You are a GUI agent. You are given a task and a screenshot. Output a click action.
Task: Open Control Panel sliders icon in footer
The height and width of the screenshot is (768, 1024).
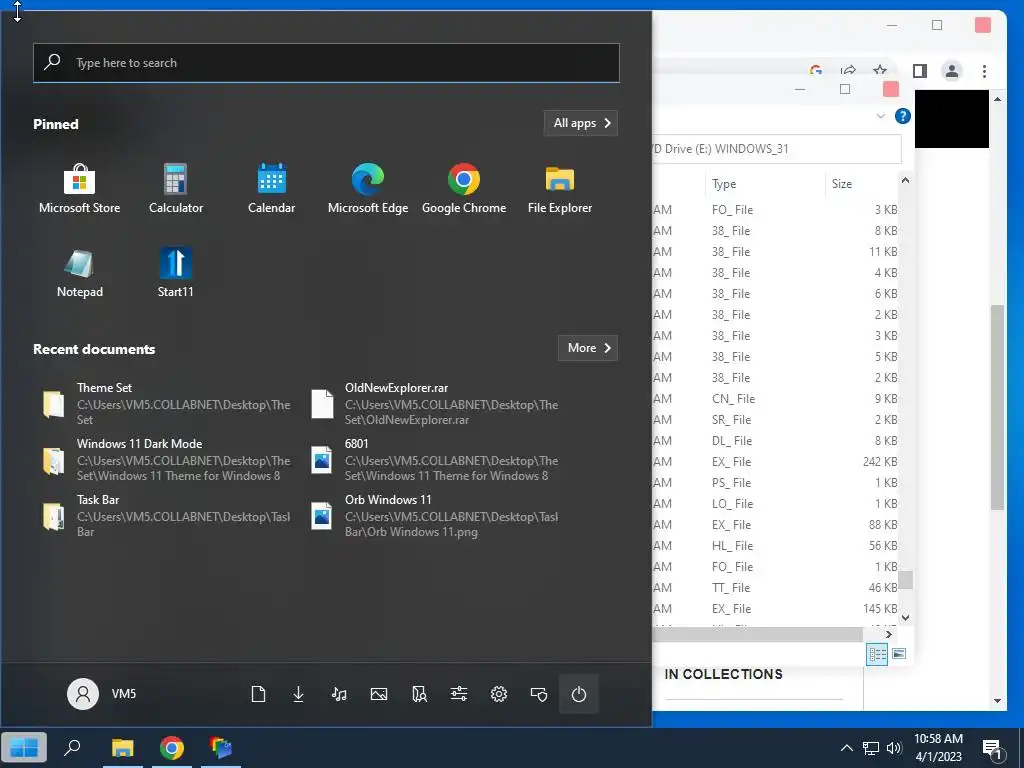point(459,694)
